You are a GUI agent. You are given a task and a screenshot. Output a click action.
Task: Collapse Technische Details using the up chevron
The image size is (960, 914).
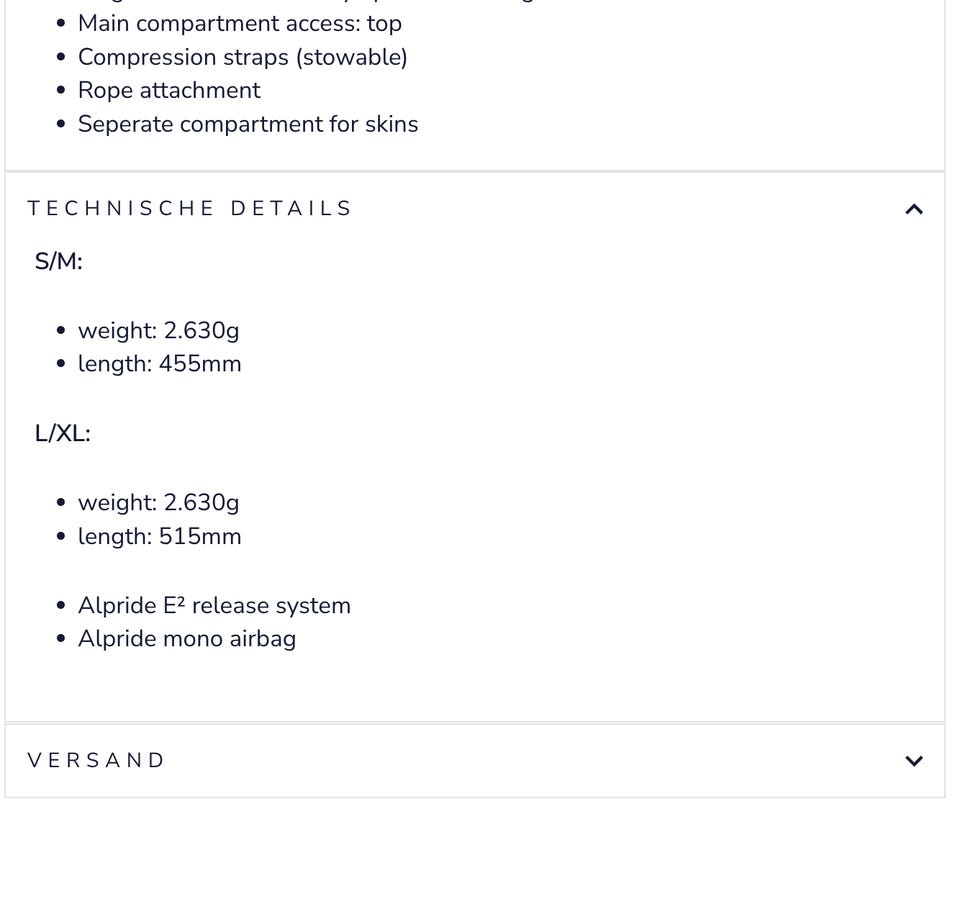coord(913,209)
